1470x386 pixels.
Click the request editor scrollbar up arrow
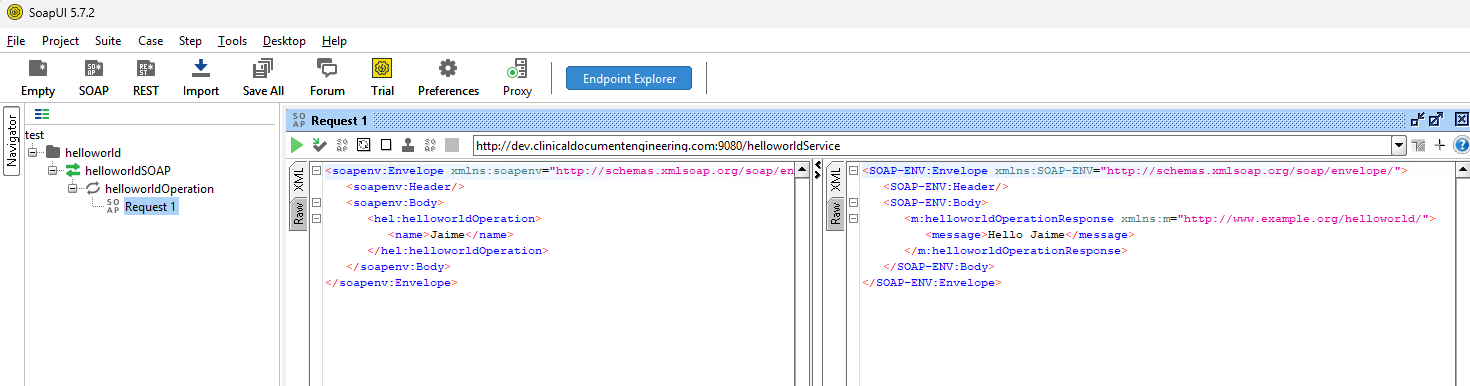(x=802, y=171)
